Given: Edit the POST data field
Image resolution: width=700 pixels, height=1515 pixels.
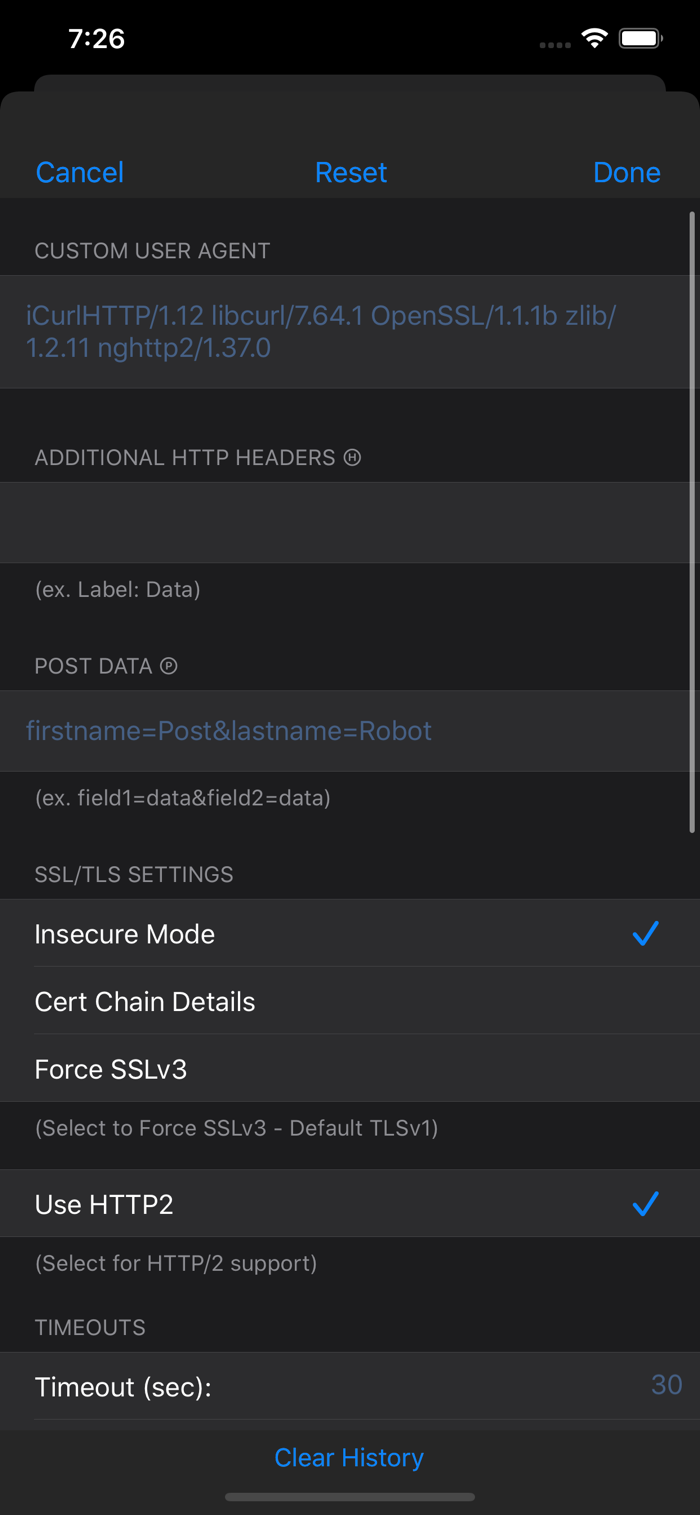Looking at the screenshot, I should pyautogui.click(x=350, y=731).
